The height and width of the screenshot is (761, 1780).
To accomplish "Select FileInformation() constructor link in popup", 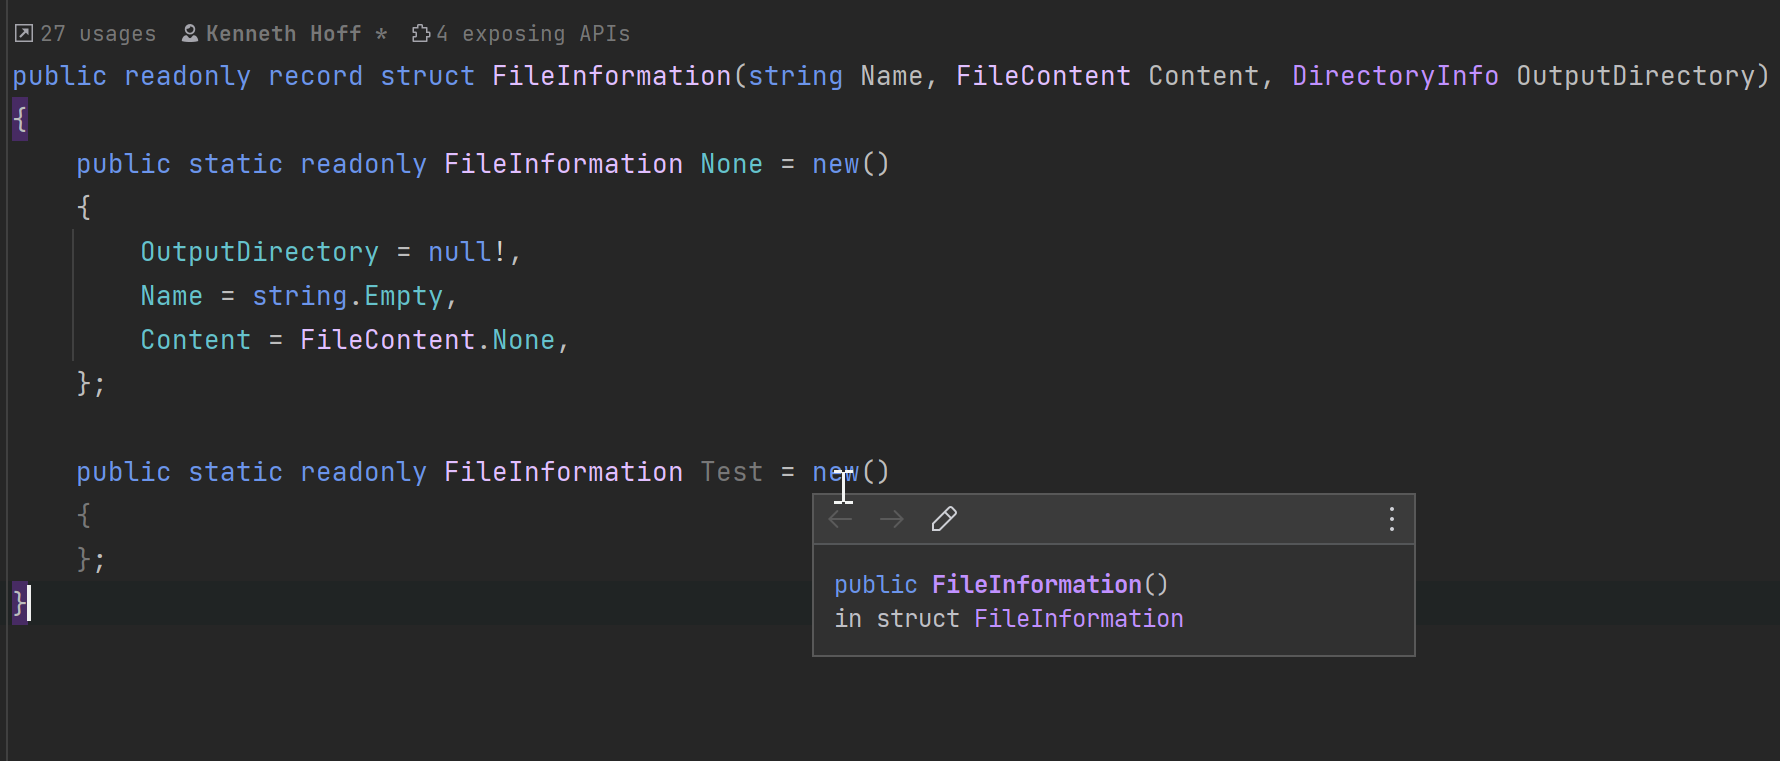I will 1038,584.
